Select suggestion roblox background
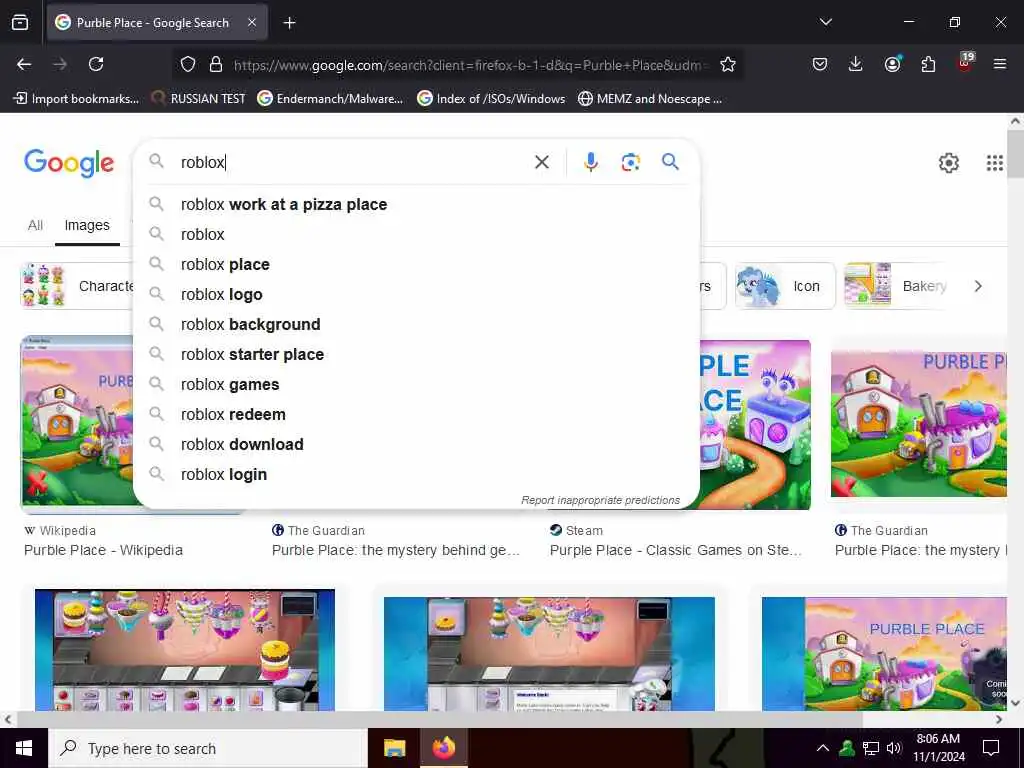 point(416,325)
